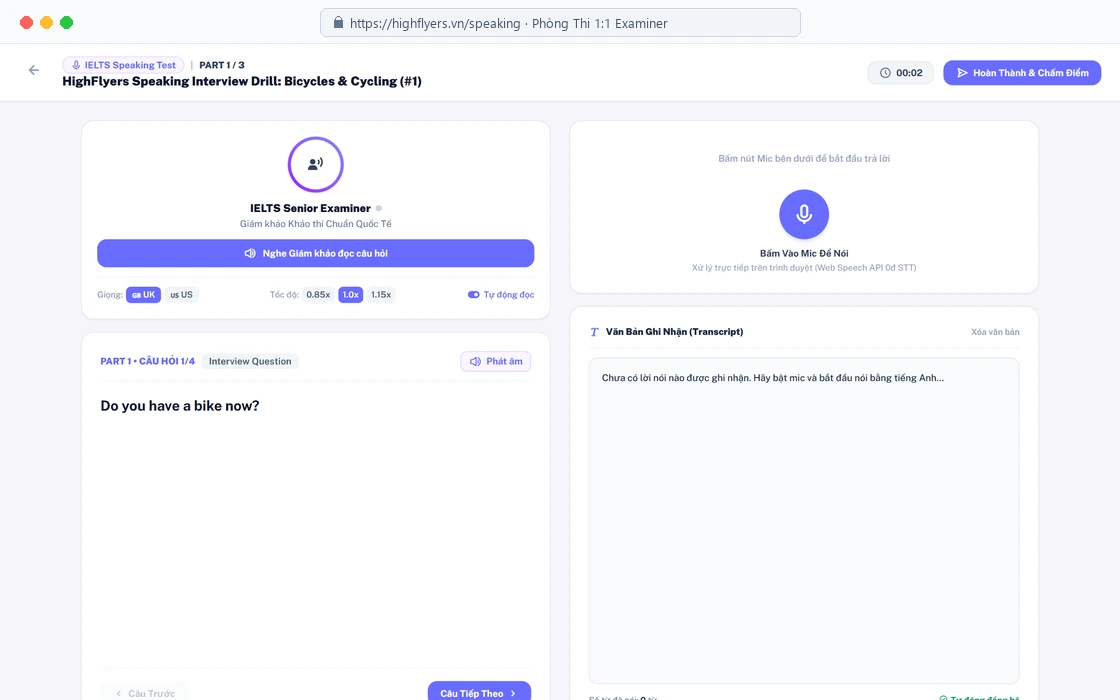Click the PART 1 / 3 label
Image resolution: width=1120 pixels, height=700 pixels.
221,65
